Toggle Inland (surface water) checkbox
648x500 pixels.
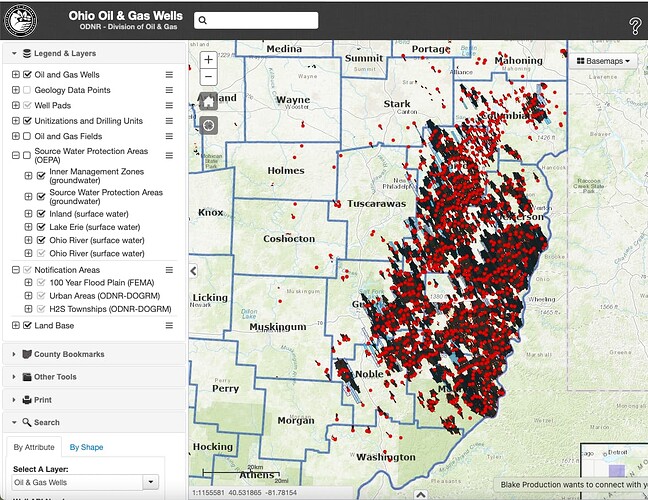(x=41, y=214)
